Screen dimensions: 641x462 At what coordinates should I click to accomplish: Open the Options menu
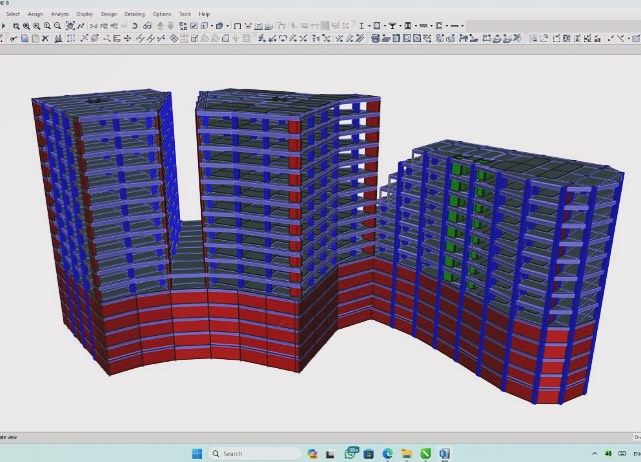coord(162,14)
